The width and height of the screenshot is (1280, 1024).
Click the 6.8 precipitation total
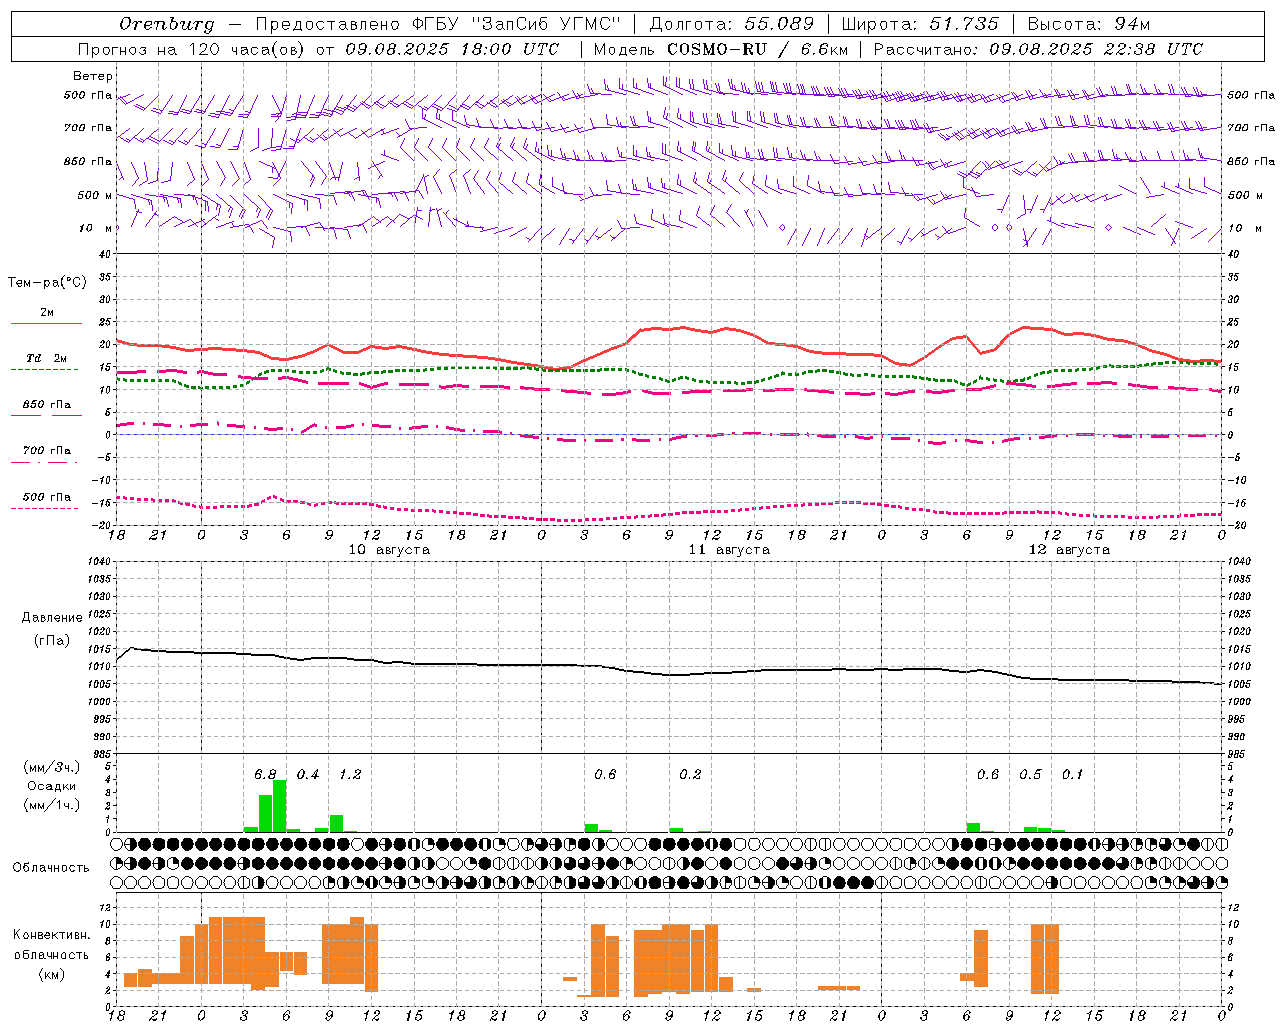pyautogui.click(x=265, y=775)
